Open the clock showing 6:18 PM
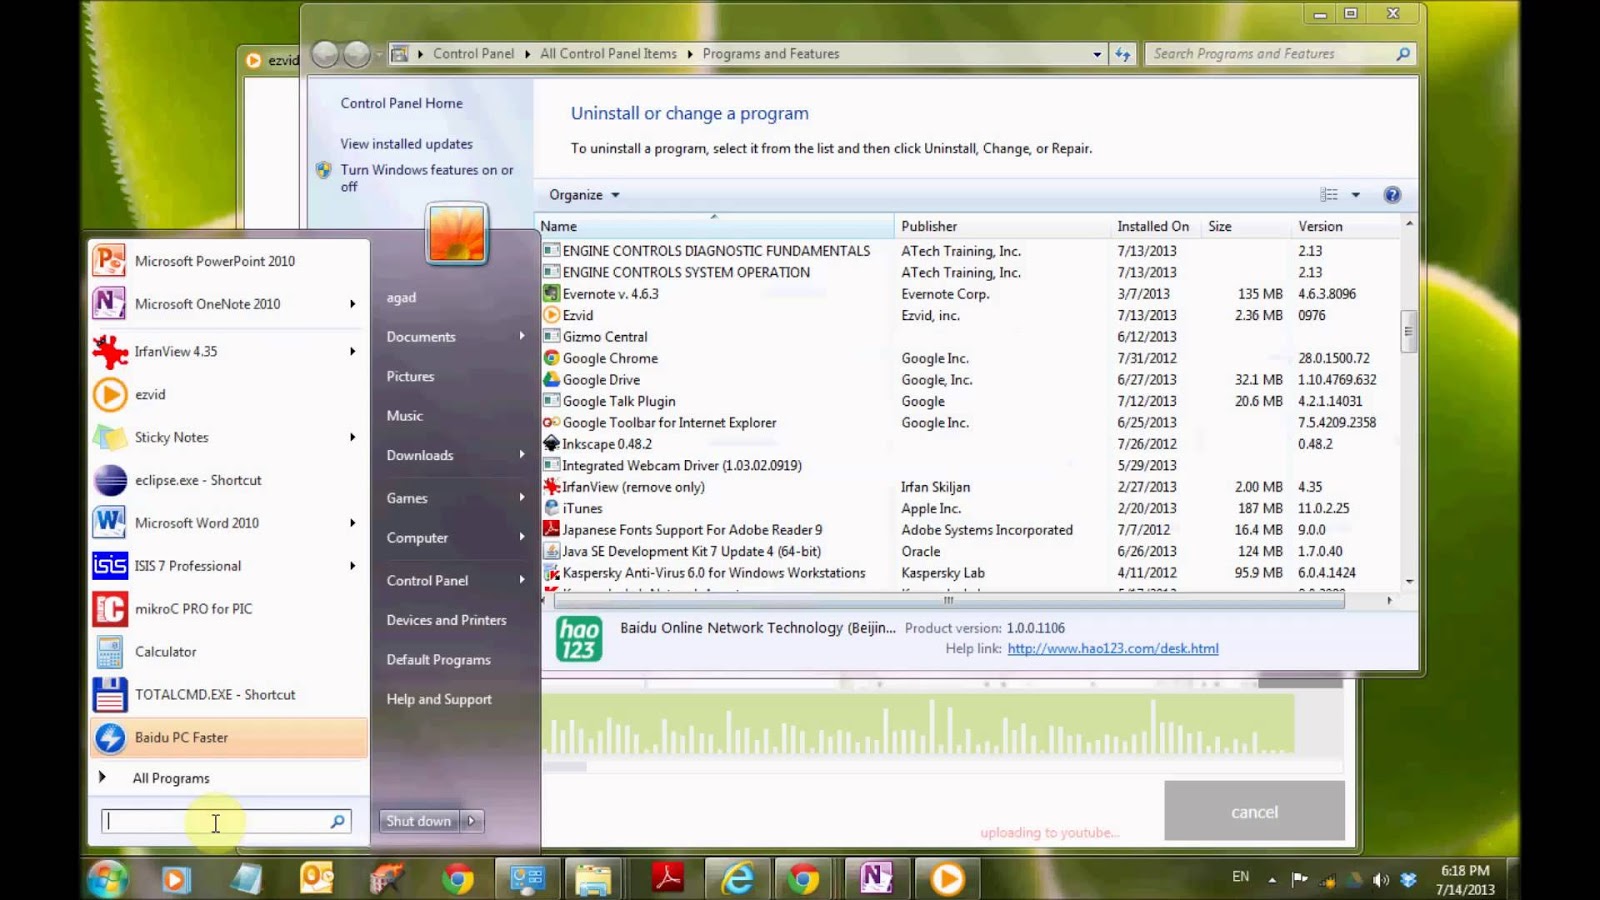The height and width of the screenshot is (900, 1600). pos(1465,880)
